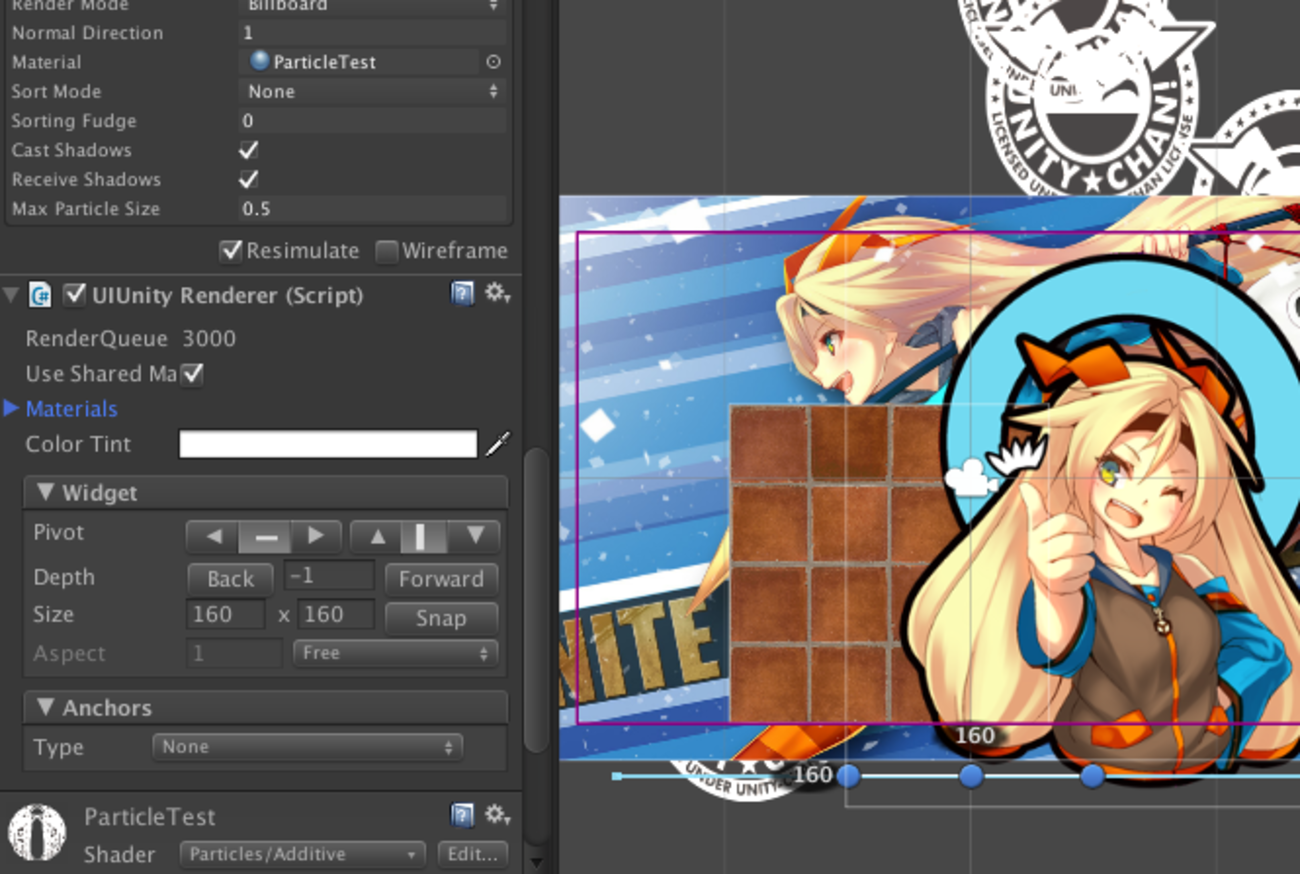Click the Forward depth button

pos(441,579)
